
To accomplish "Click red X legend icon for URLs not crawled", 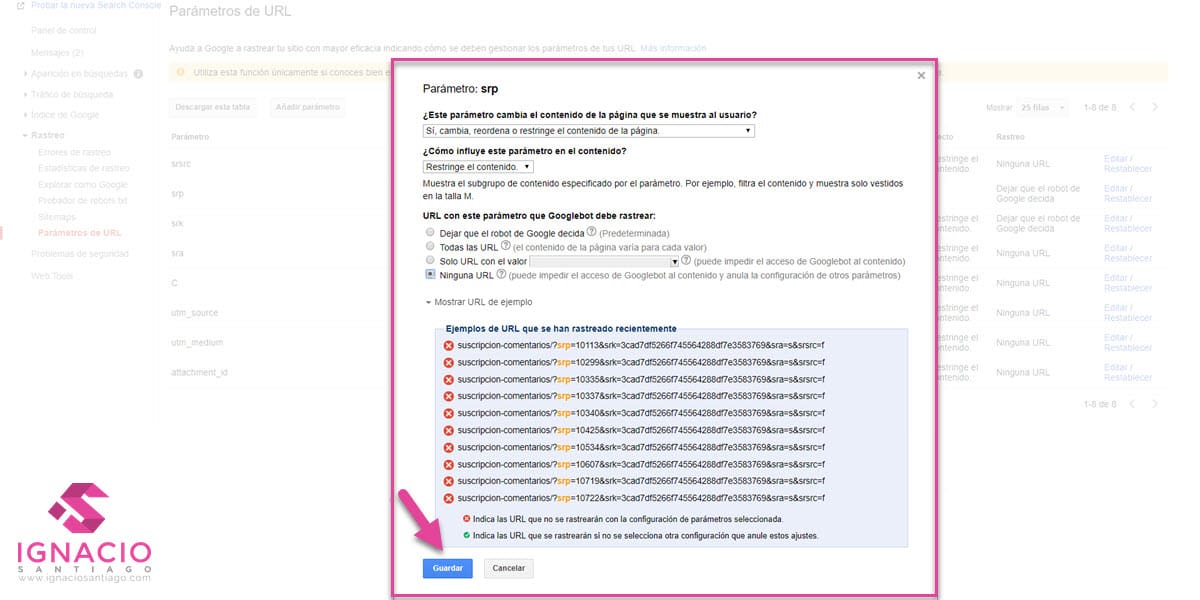I will pyautogui.click(x=466, y=519).
